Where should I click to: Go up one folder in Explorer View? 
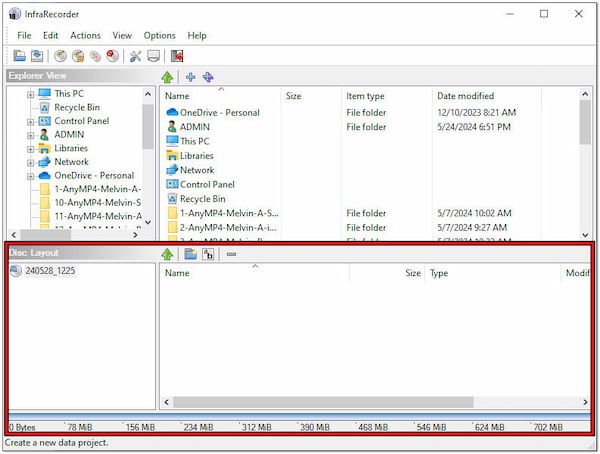(x=167, y=77)
